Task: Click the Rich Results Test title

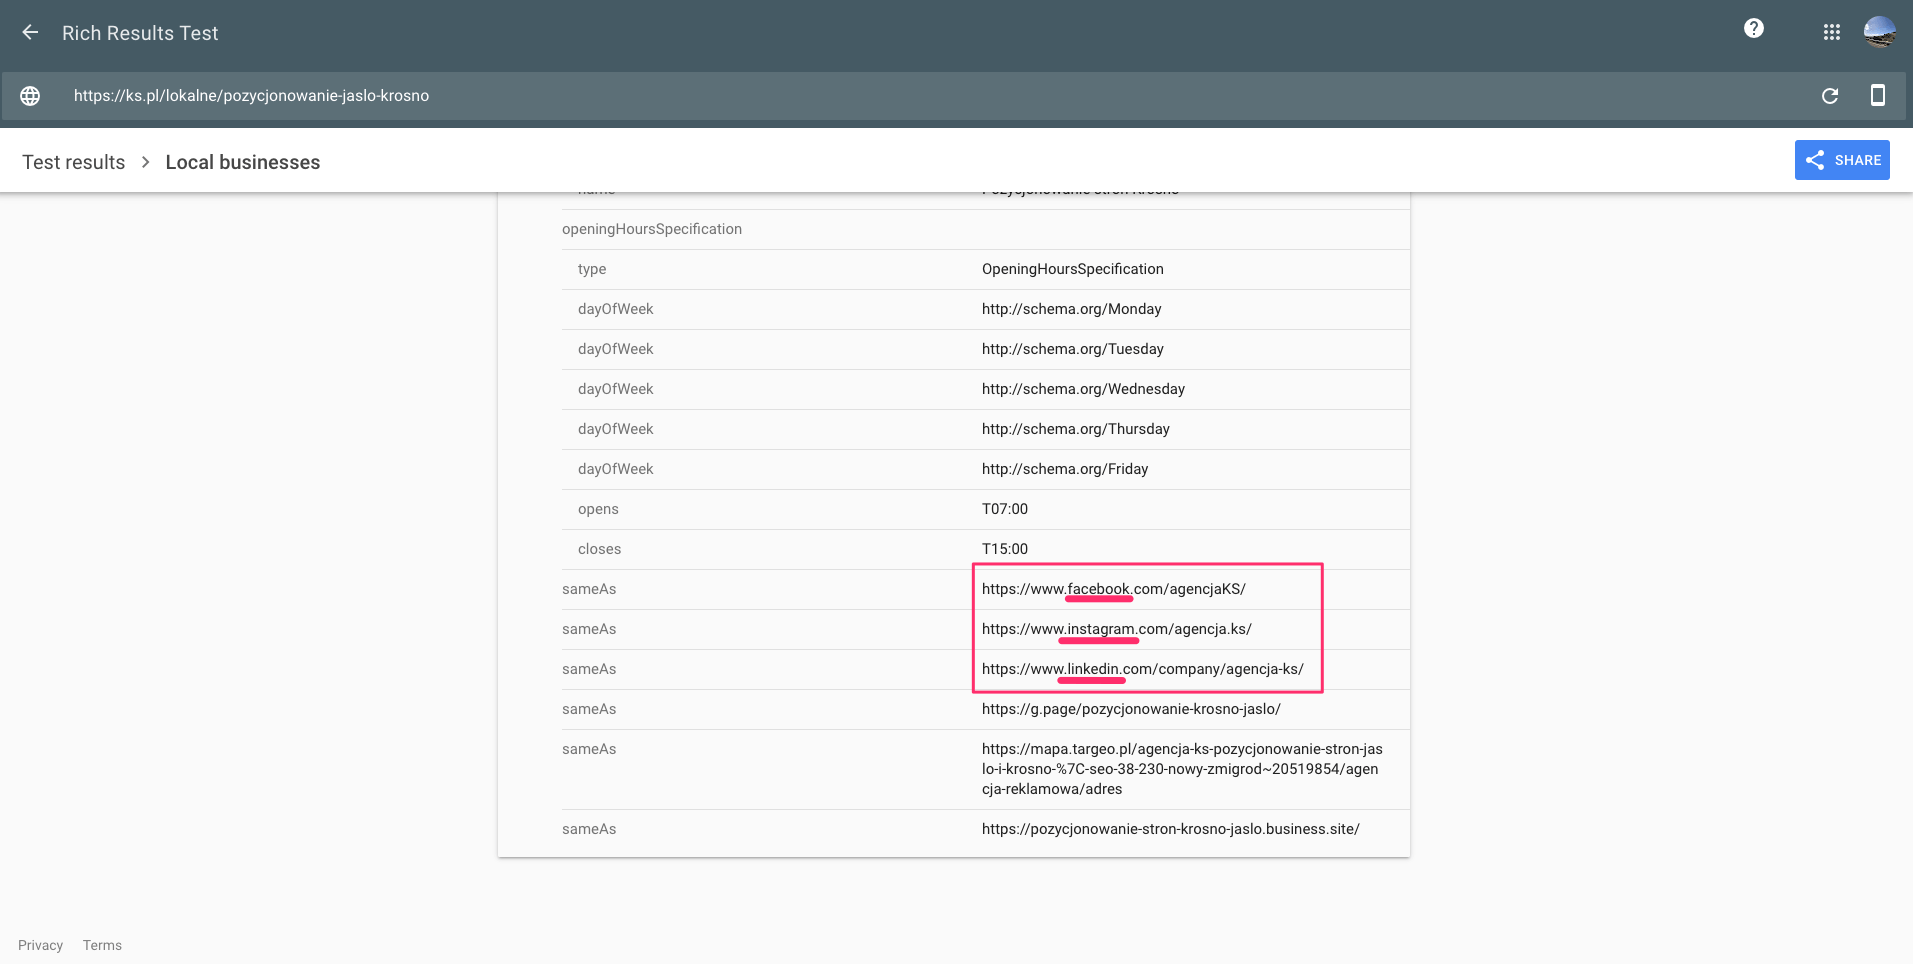Action: 140,33
